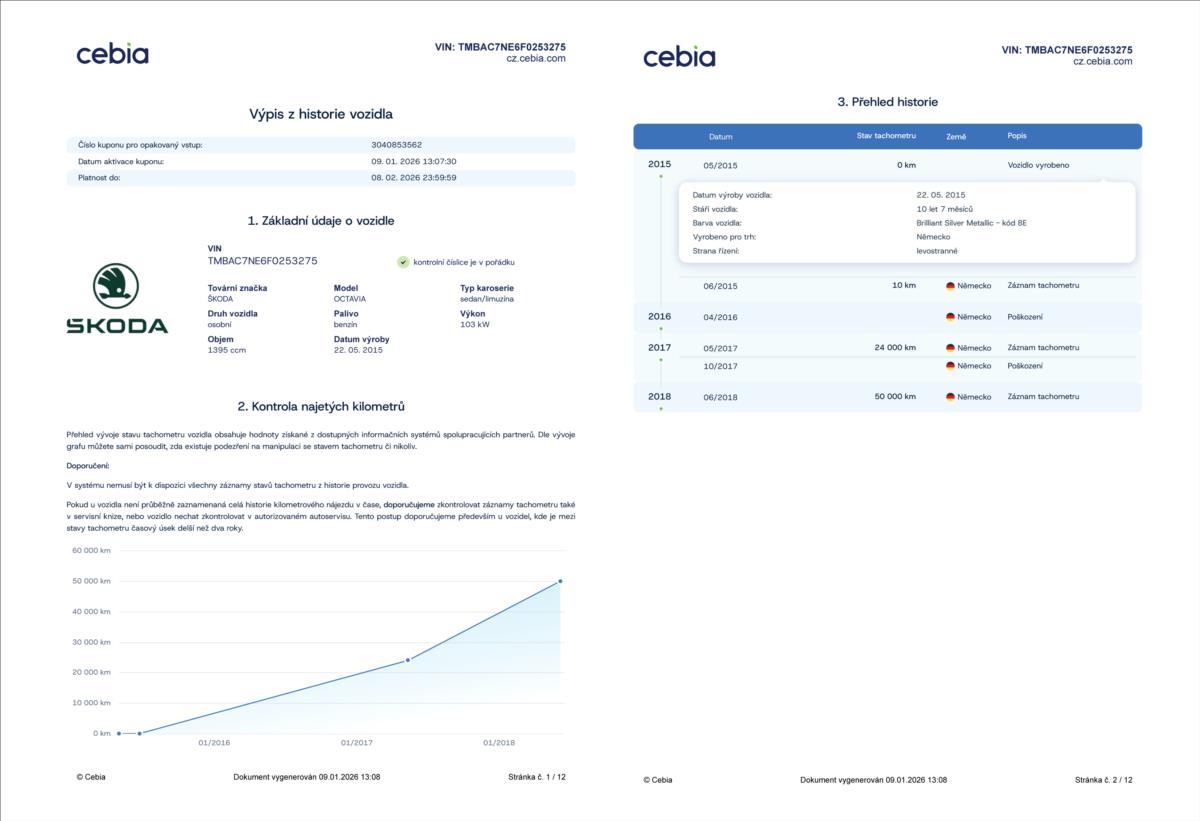The height and width of the screenshot is (821, 1200).
Task: Click Strana řízení value levostranné
Action: click(937, 251)
